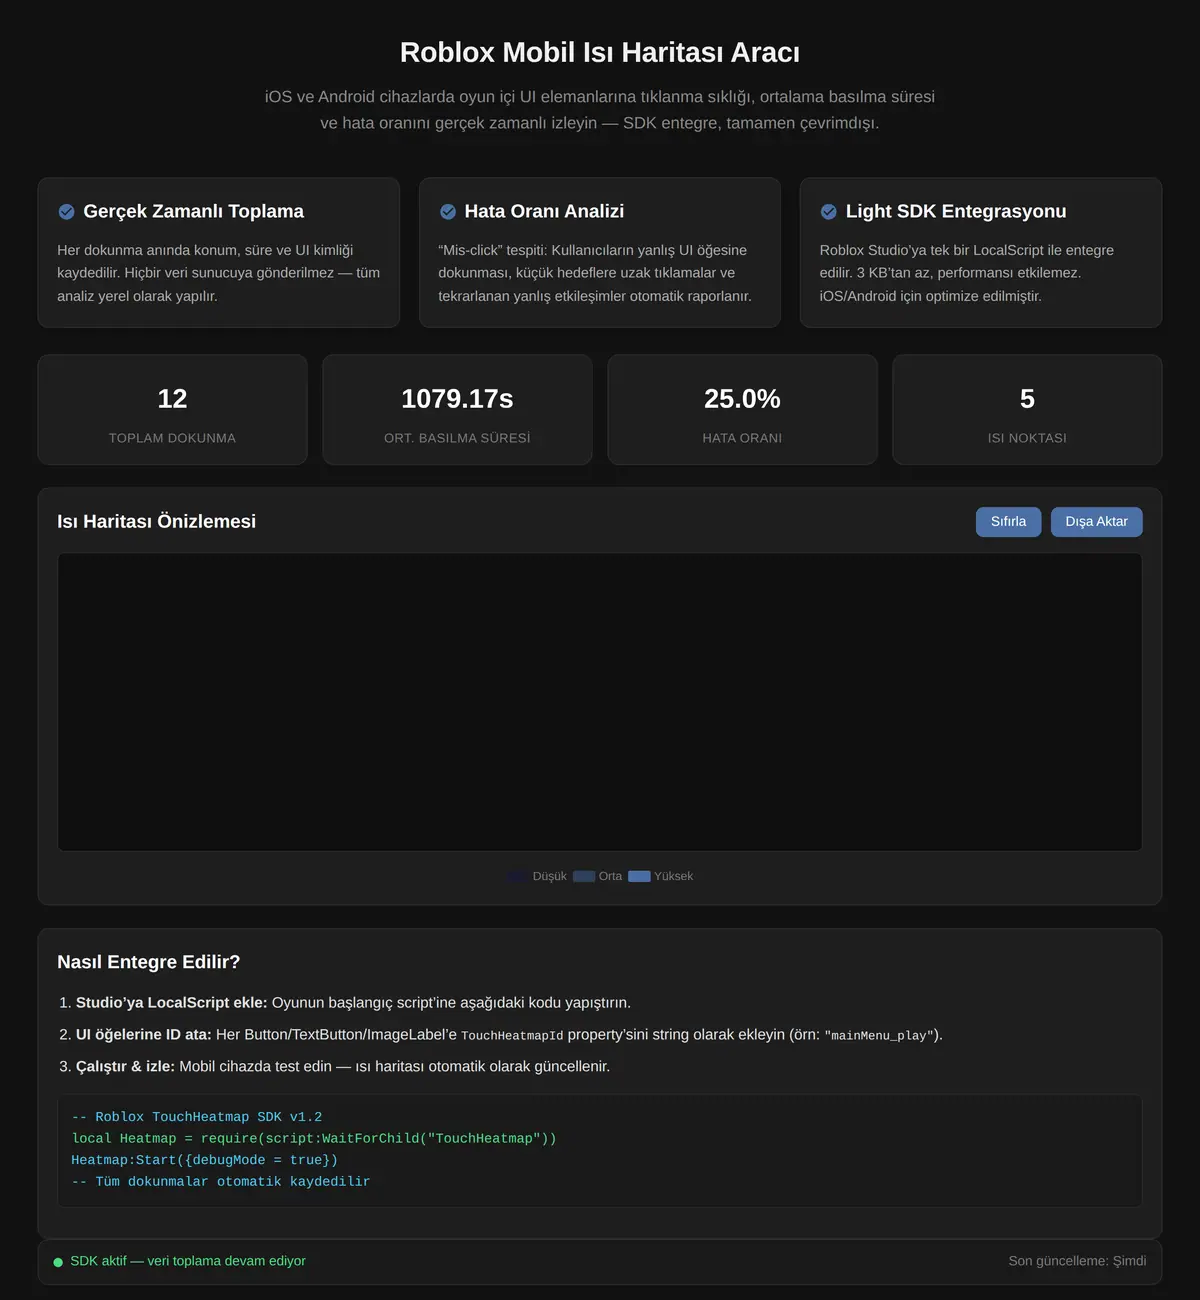The height and width of the screenshot is (1300, 1200).
Task: Click the Isı Haritası Önizlemesi heading
Action: (156, 521)
